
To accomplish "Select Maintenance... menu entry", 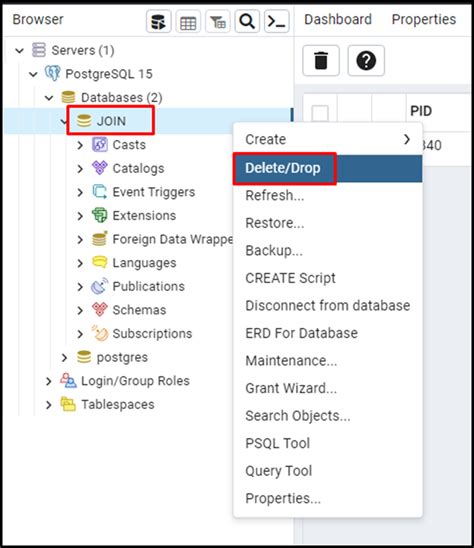I will pos(328,361).
